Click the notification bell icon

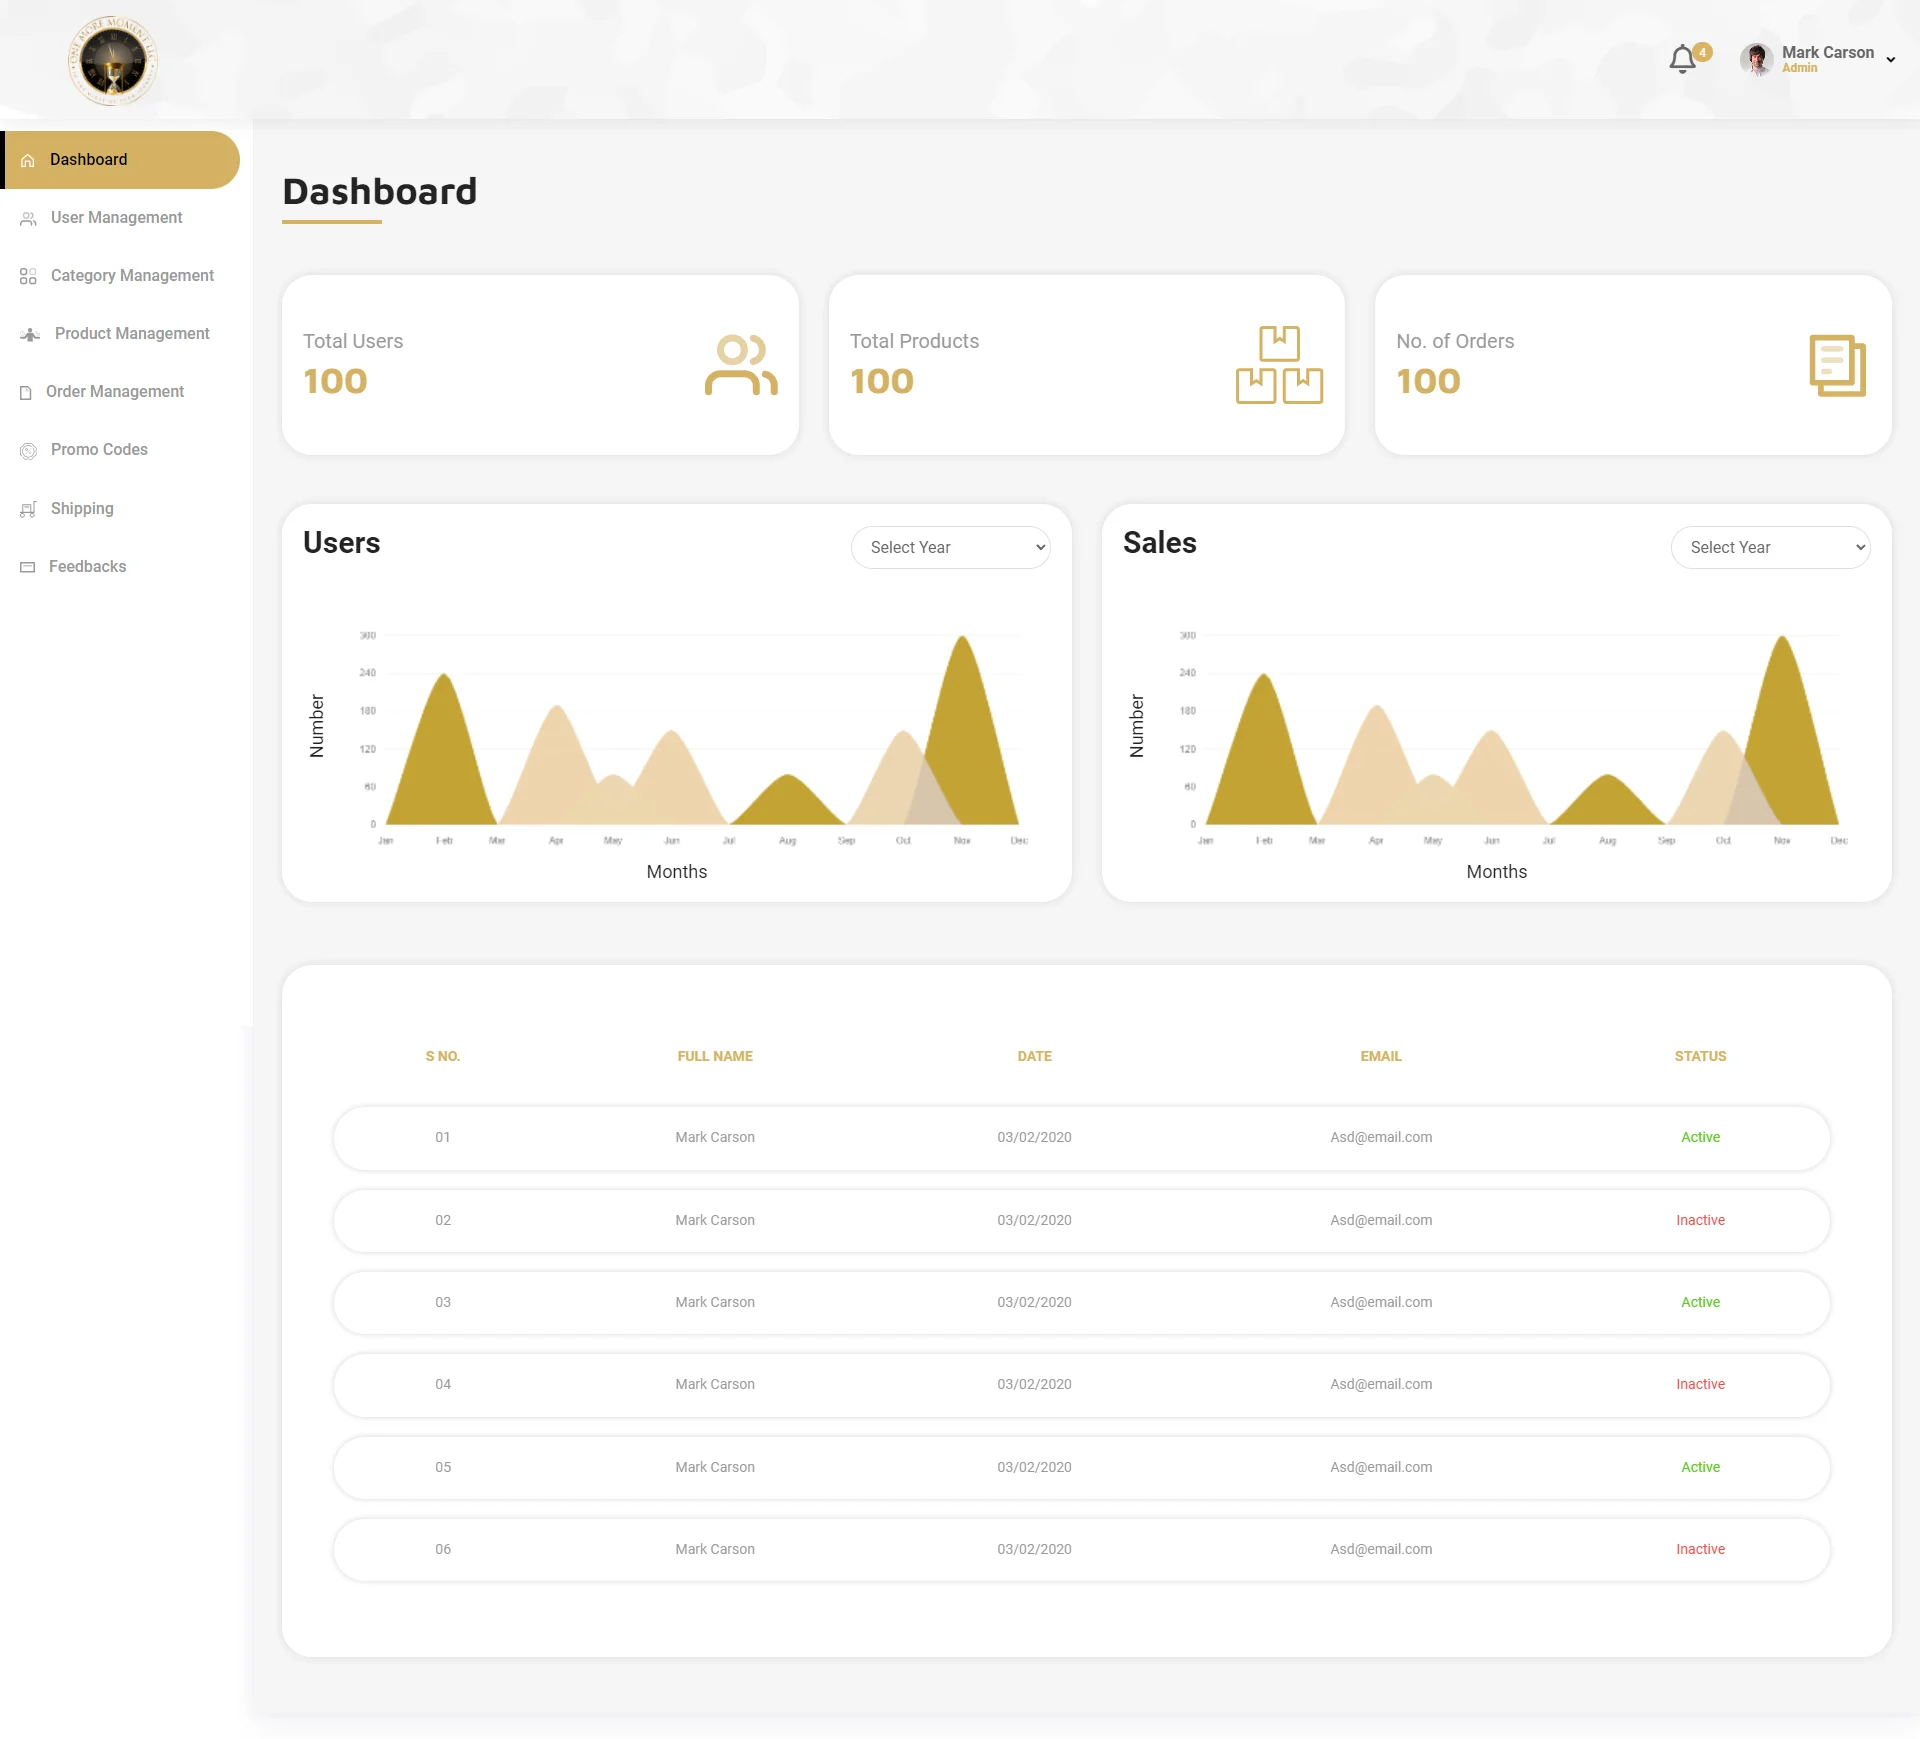pyautogui.click(x=1682, y=60)
